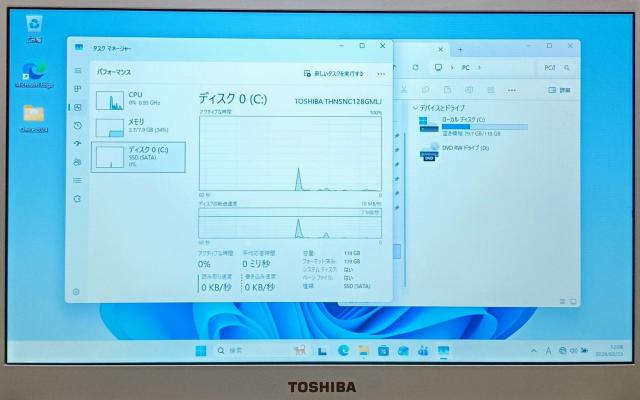
Task: Close the current File Explorer tab
Action: point(441,50)
